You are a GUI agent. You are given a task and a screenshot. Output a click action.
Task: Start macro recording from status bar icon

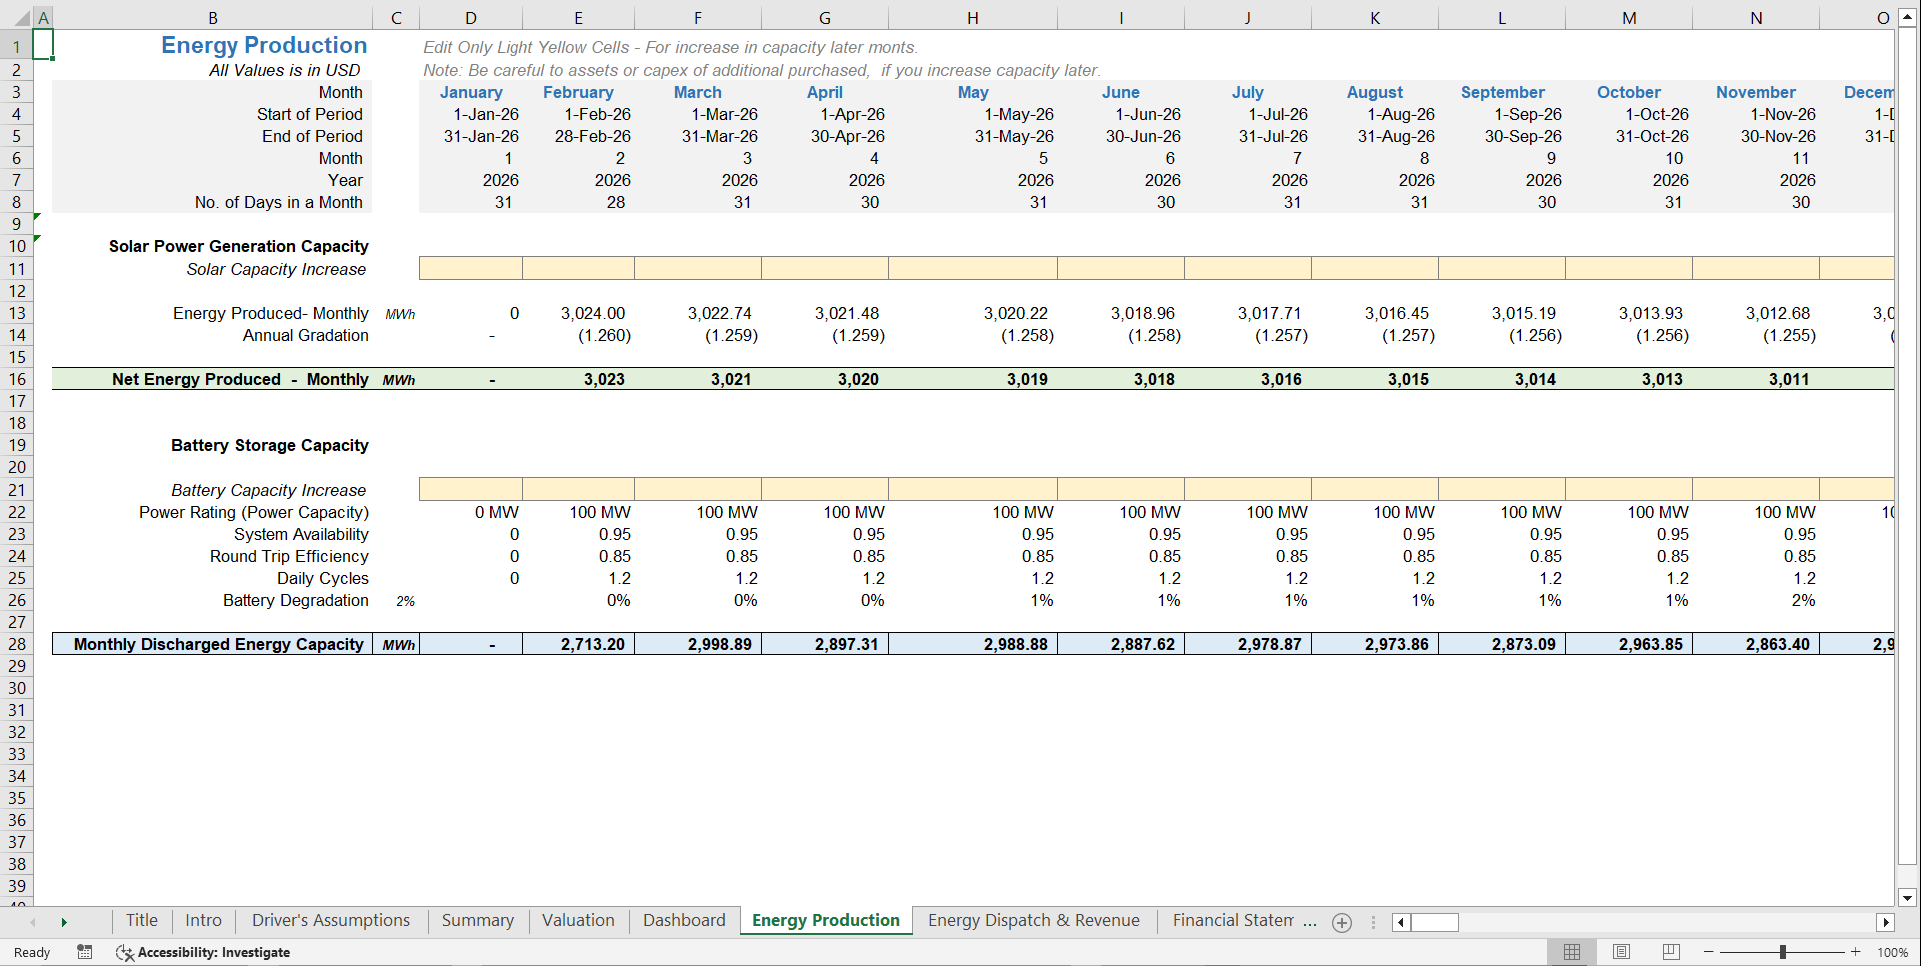click(85, 952)
